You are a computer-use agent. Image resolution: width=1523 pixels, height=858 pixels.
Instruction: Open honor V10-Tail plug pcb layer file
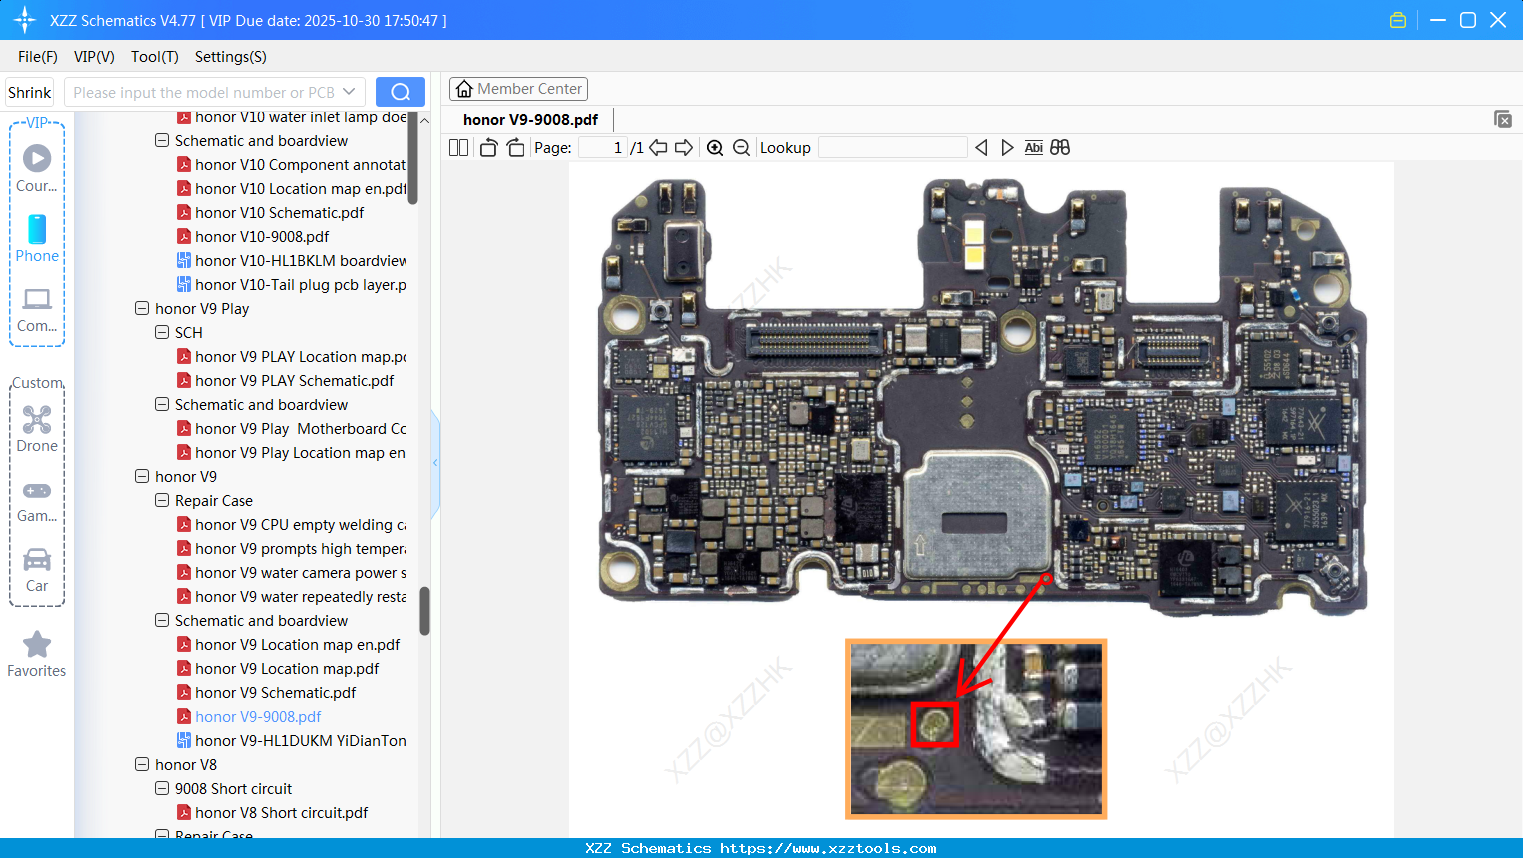click(x=292, y=285)
